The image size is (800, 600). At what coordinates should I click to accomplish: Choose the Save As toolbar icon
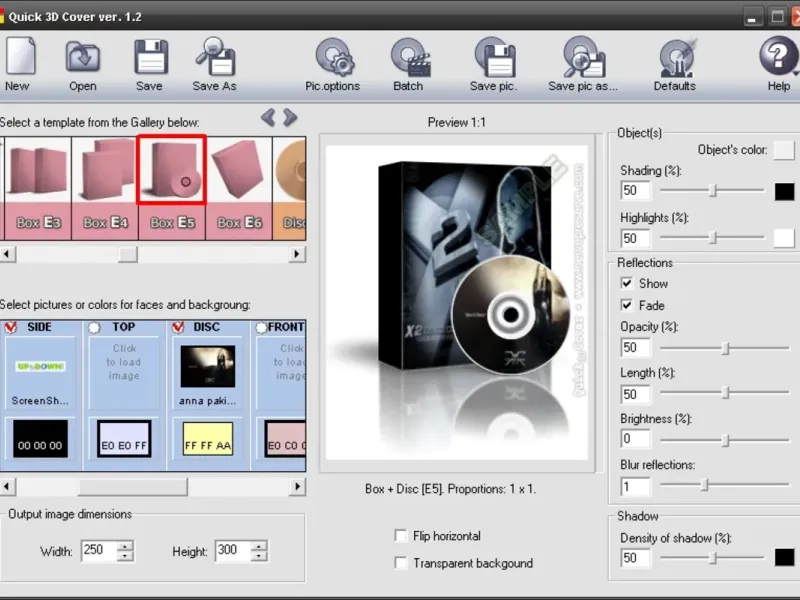[x=215, y=56]
